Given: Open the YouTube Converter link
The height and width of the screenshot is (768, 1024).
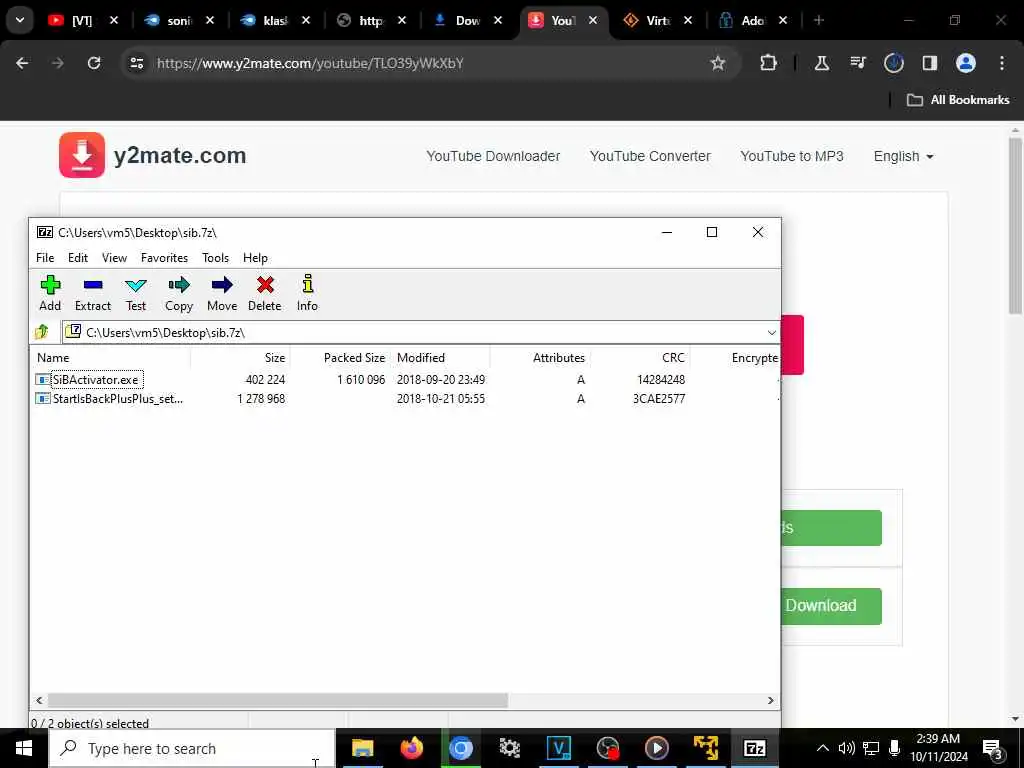Looking at the screenshot, I should [650, 157].
